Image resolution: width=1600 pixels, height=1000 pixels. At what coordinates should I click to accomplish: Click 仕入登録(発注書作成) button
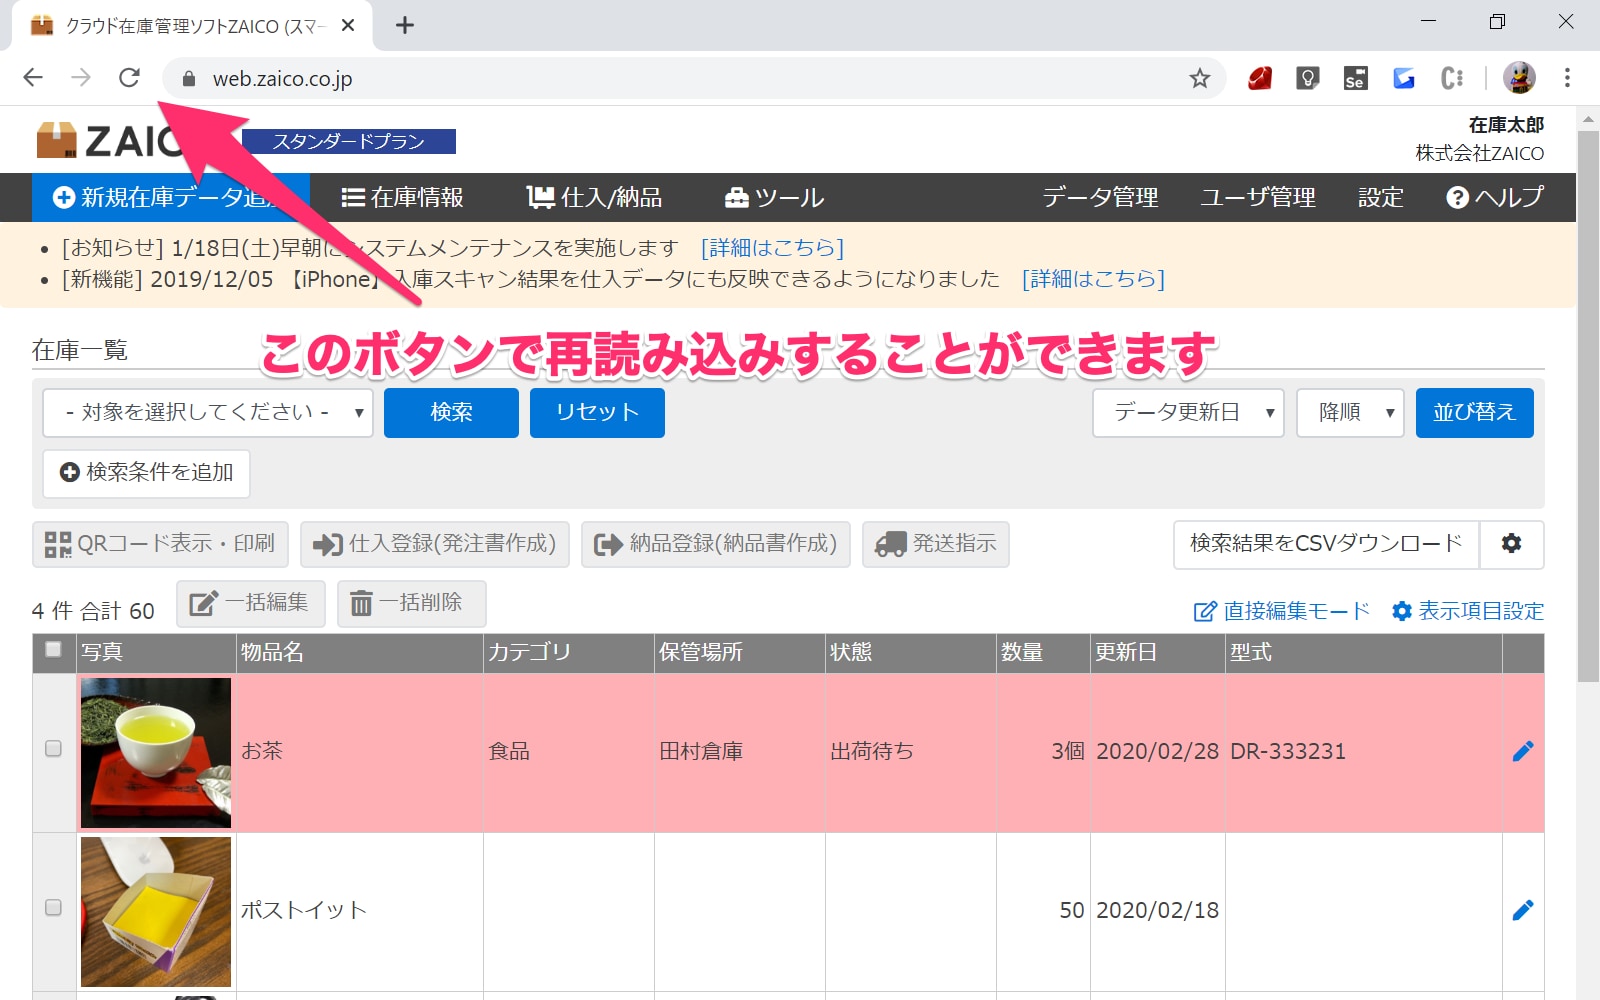tap(435, 544)
